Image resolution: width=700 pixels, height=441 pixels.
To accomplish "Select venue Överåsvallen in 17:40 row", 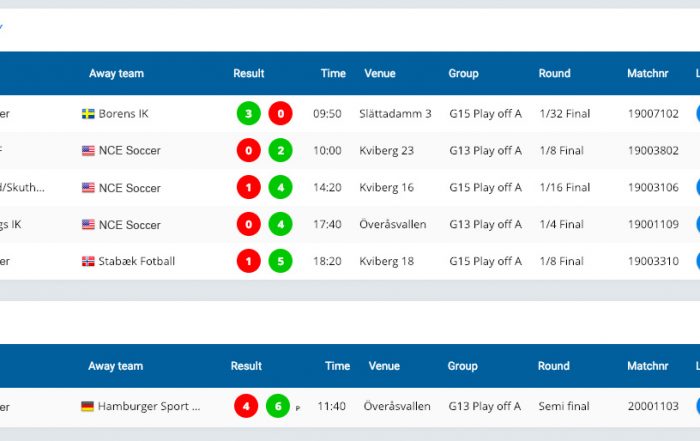I will coord(393,224).
